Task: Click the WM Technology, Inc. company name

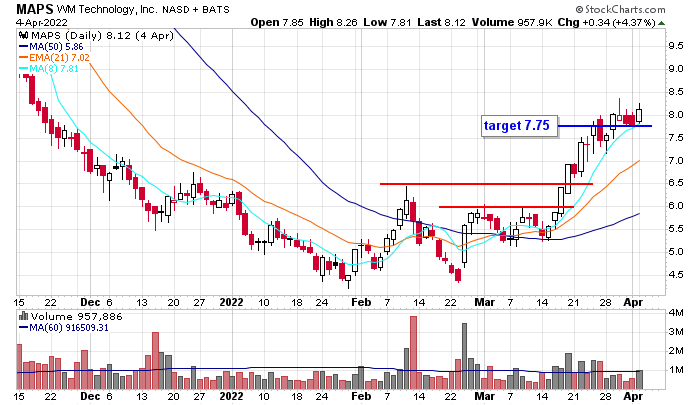Action: tap(107, 9)
